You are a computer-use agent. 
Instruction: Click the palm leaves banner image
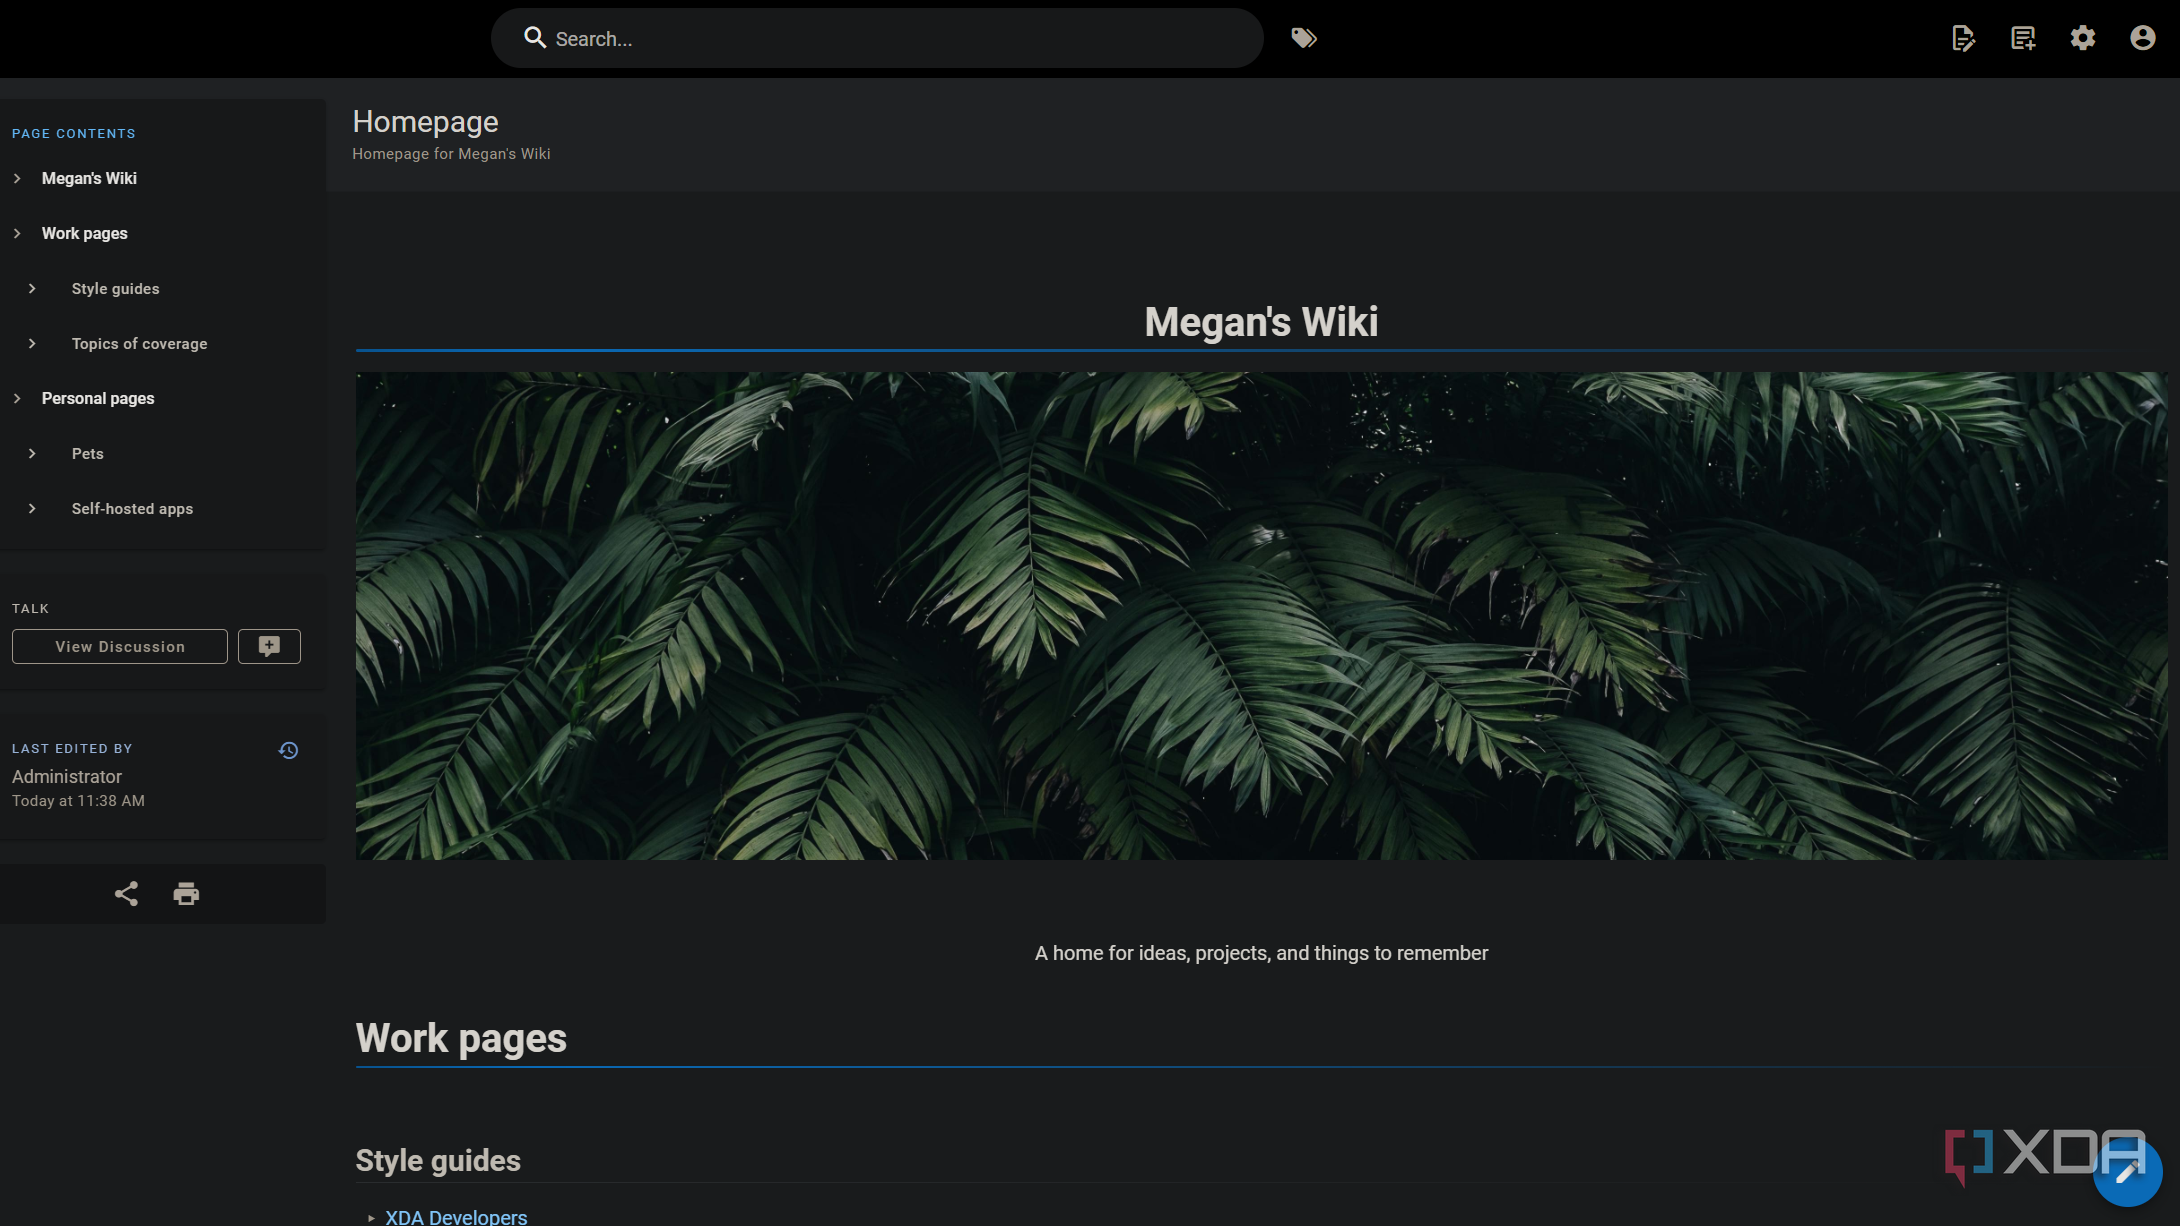1261,615
